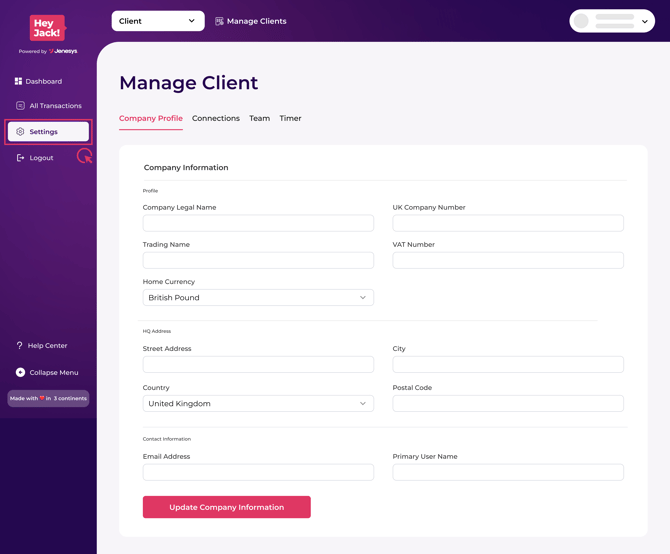The image size is (670, 554).
Task: Click the Collapse Menu circle icon
Action: [x=20, y=372]
